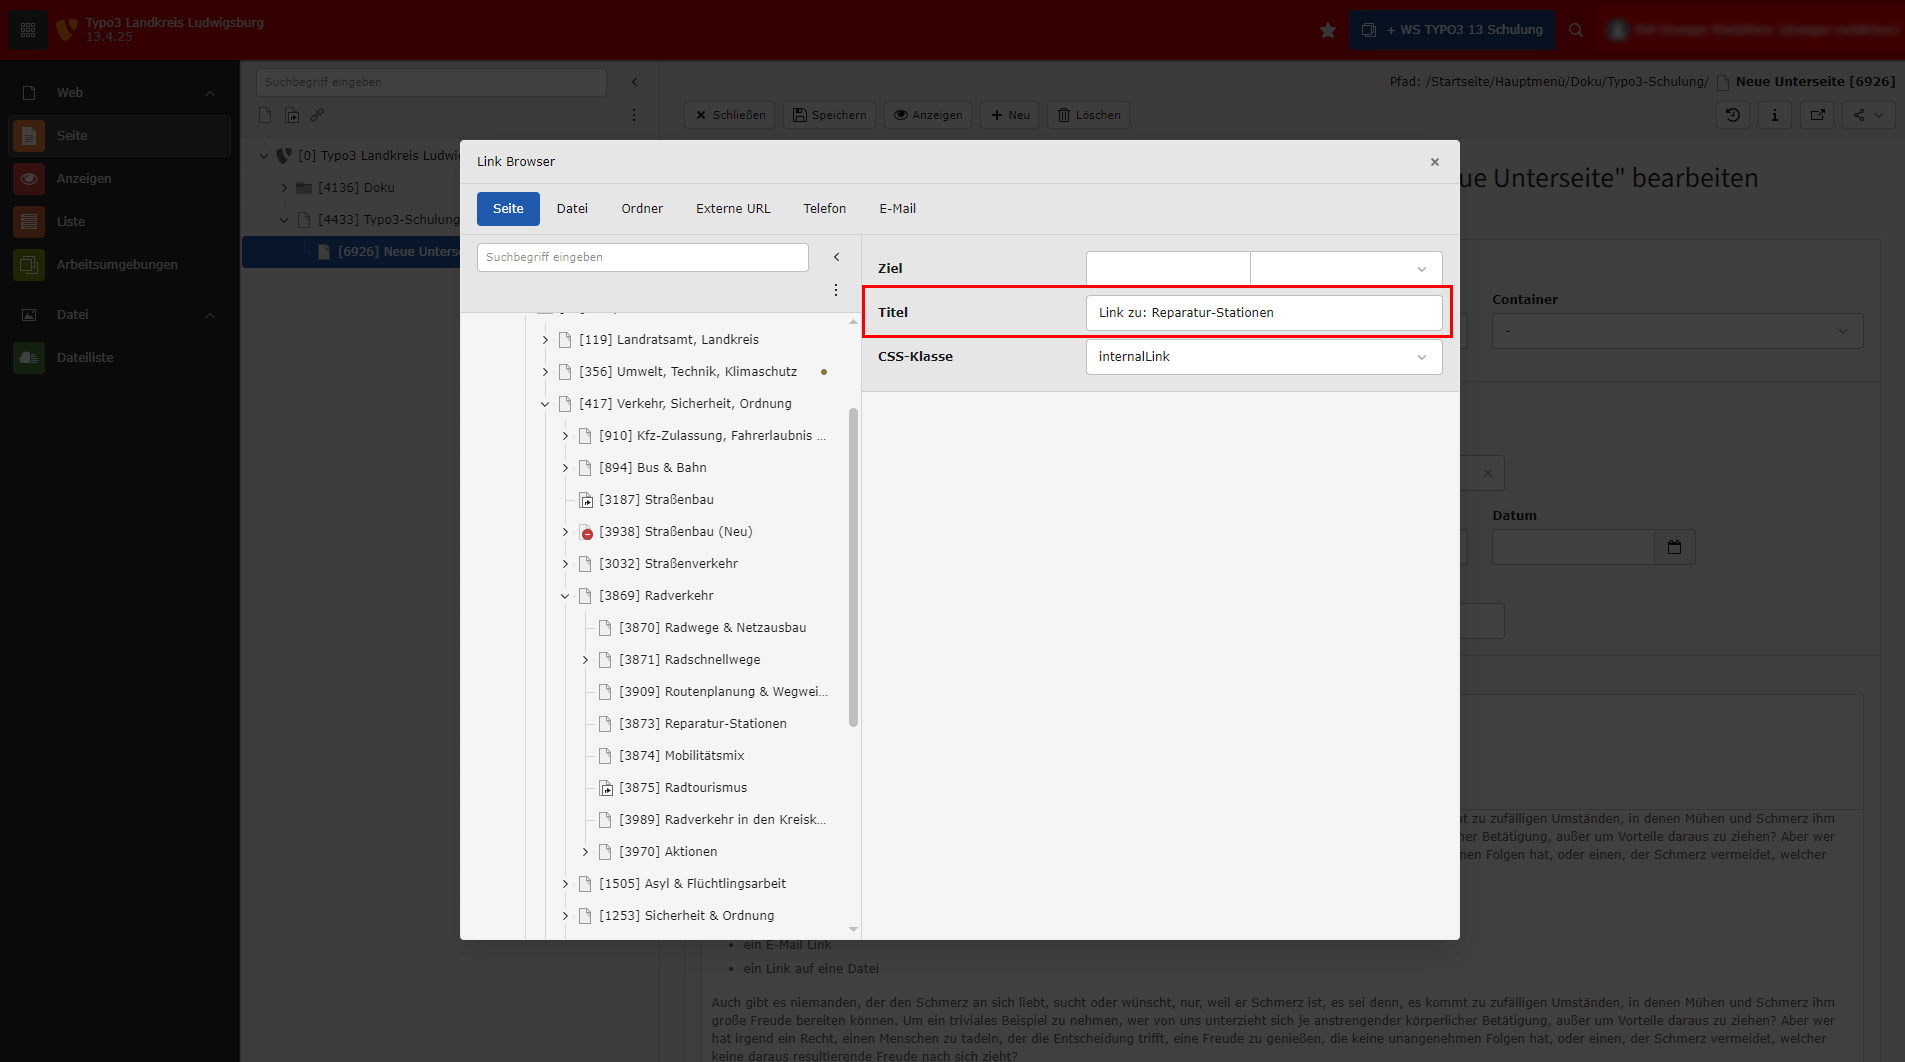Screen dimensions: 1905x1062
Task: Open the Externe URL tab
Action: [x=732, y=209]
